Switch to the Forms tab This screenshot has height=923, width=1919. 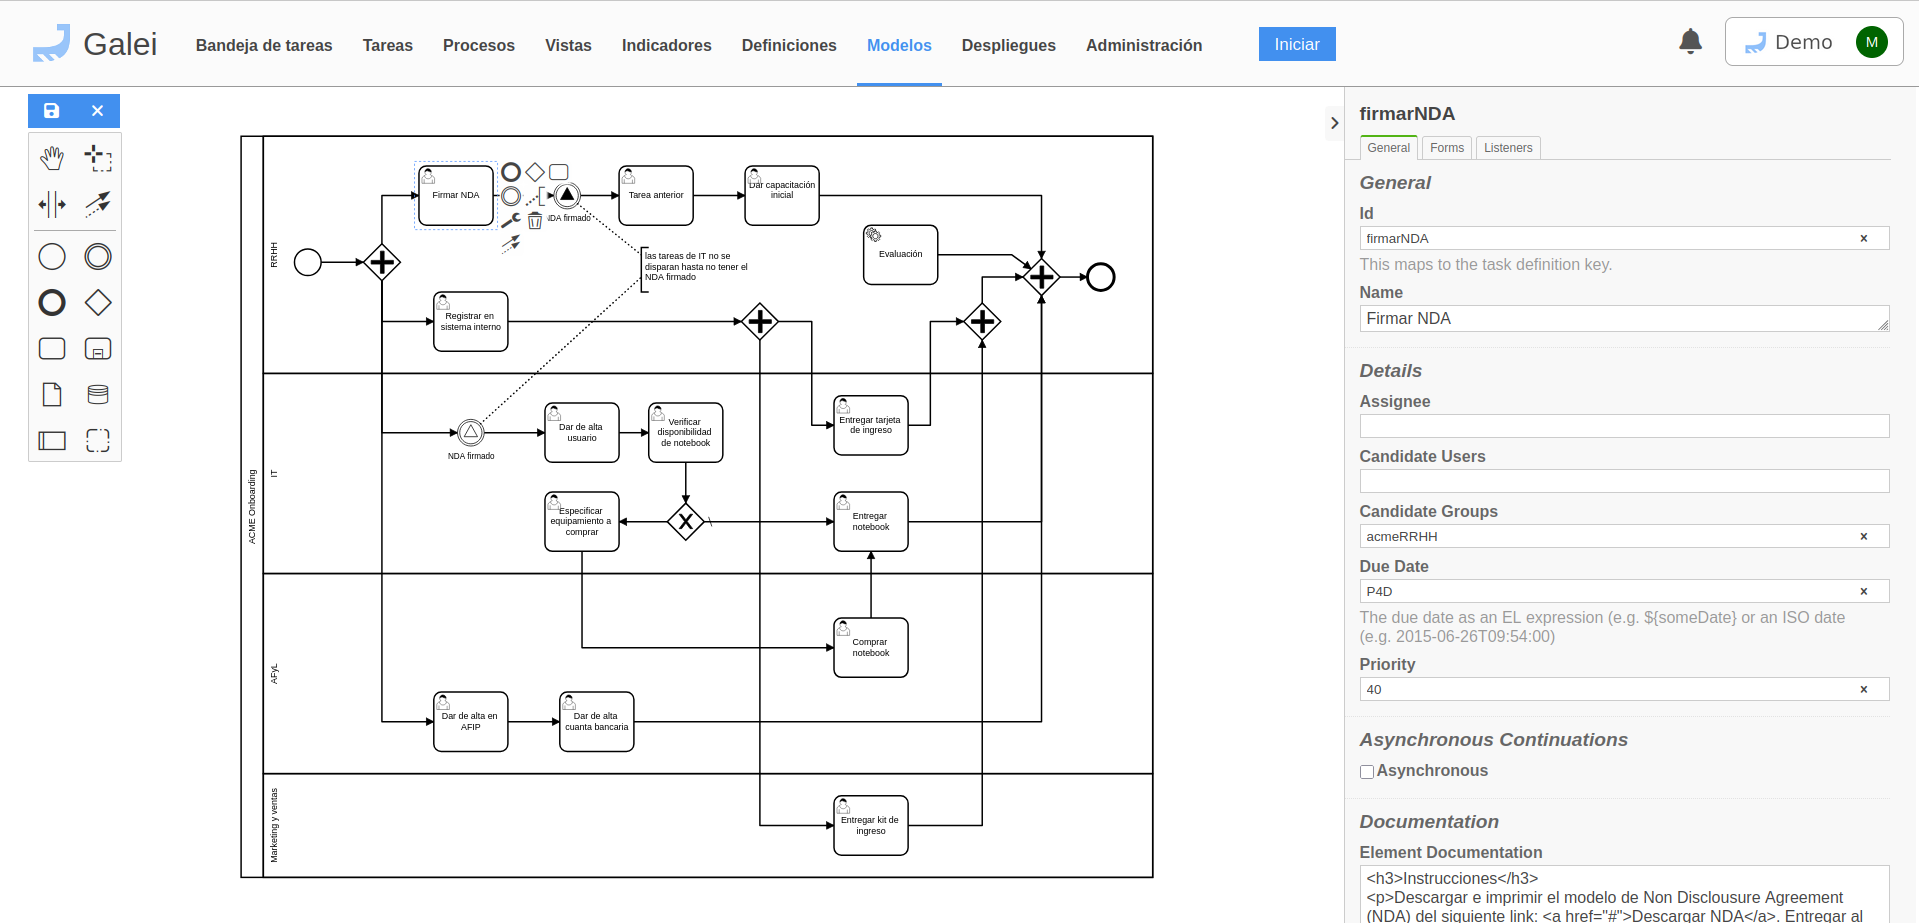point(1446,147)
